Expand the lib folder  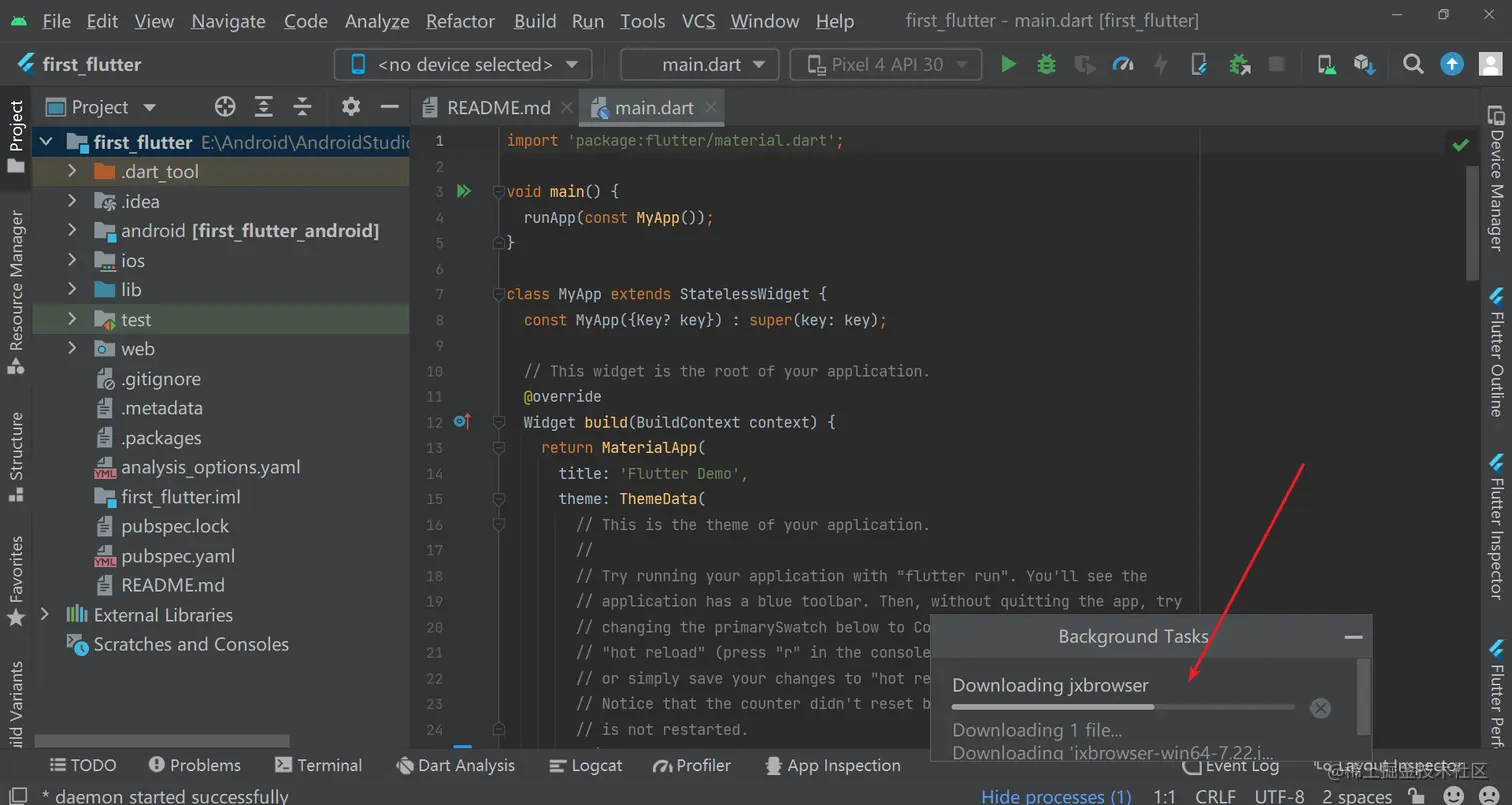72,290
